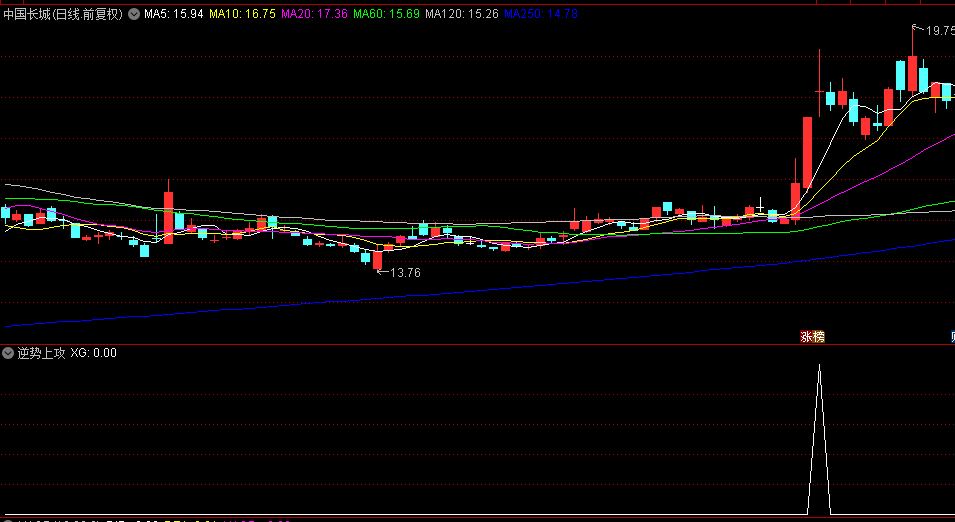Viewport: 955px width, 522px height.
Task: Click the red candle at 13.76 low
Action: [x=378, y=260]
